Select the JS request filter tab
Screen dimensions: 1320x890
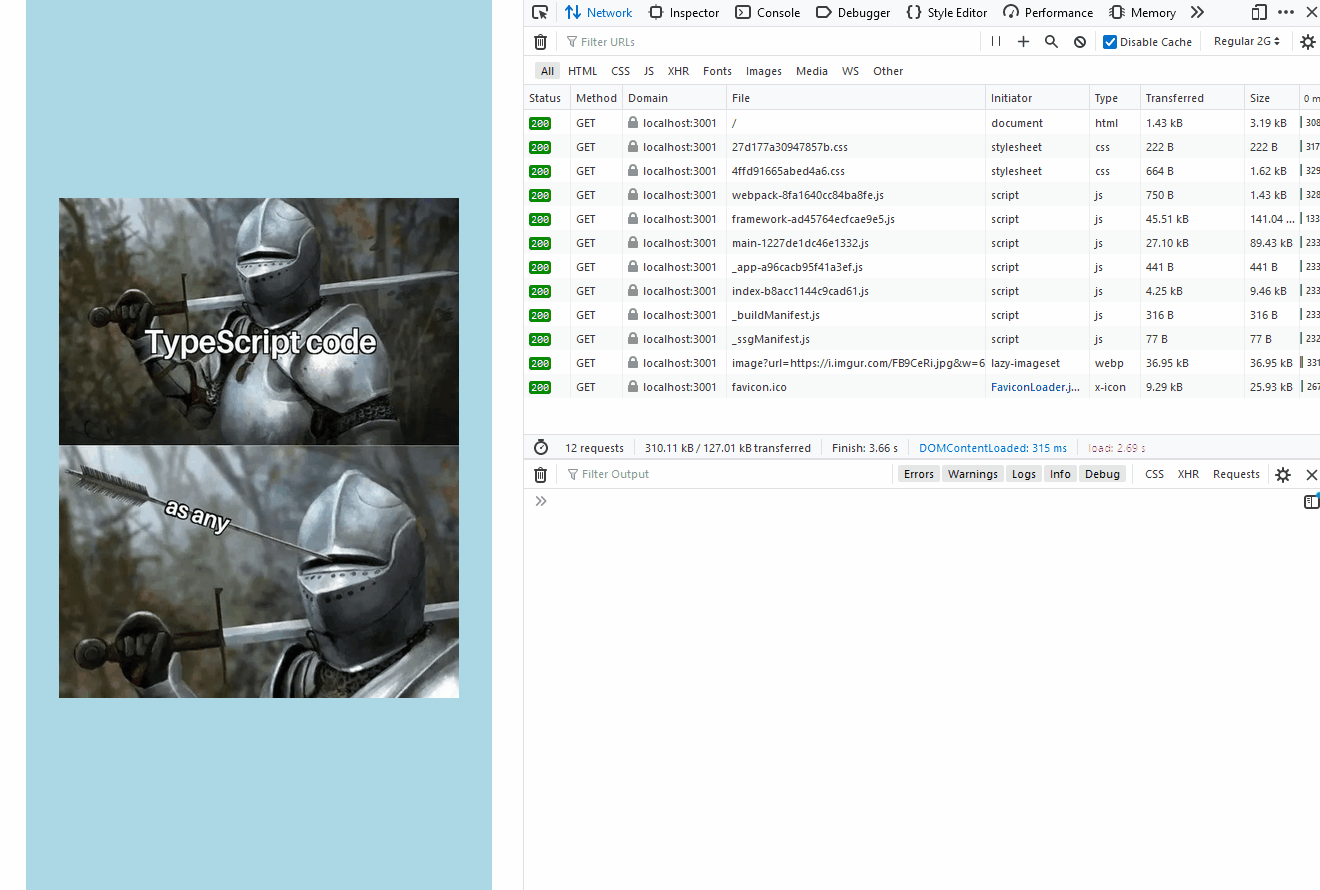tap(648, 71)
